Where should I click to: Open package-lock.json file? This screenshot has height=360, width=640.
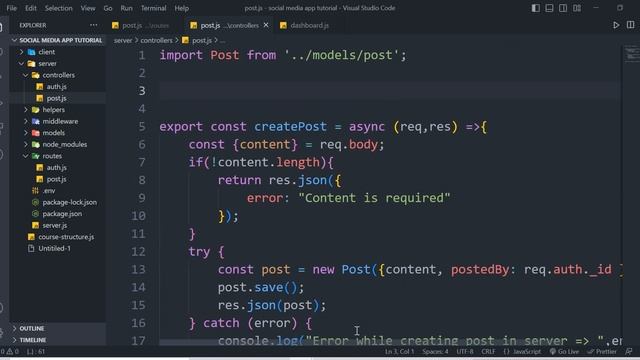tap(57, 202)
